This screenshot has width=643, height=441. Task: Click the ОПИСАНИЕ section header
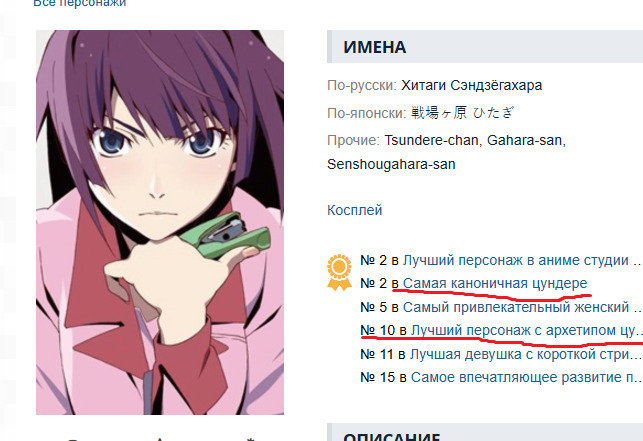pyautogui.click(x=485, y=433)
